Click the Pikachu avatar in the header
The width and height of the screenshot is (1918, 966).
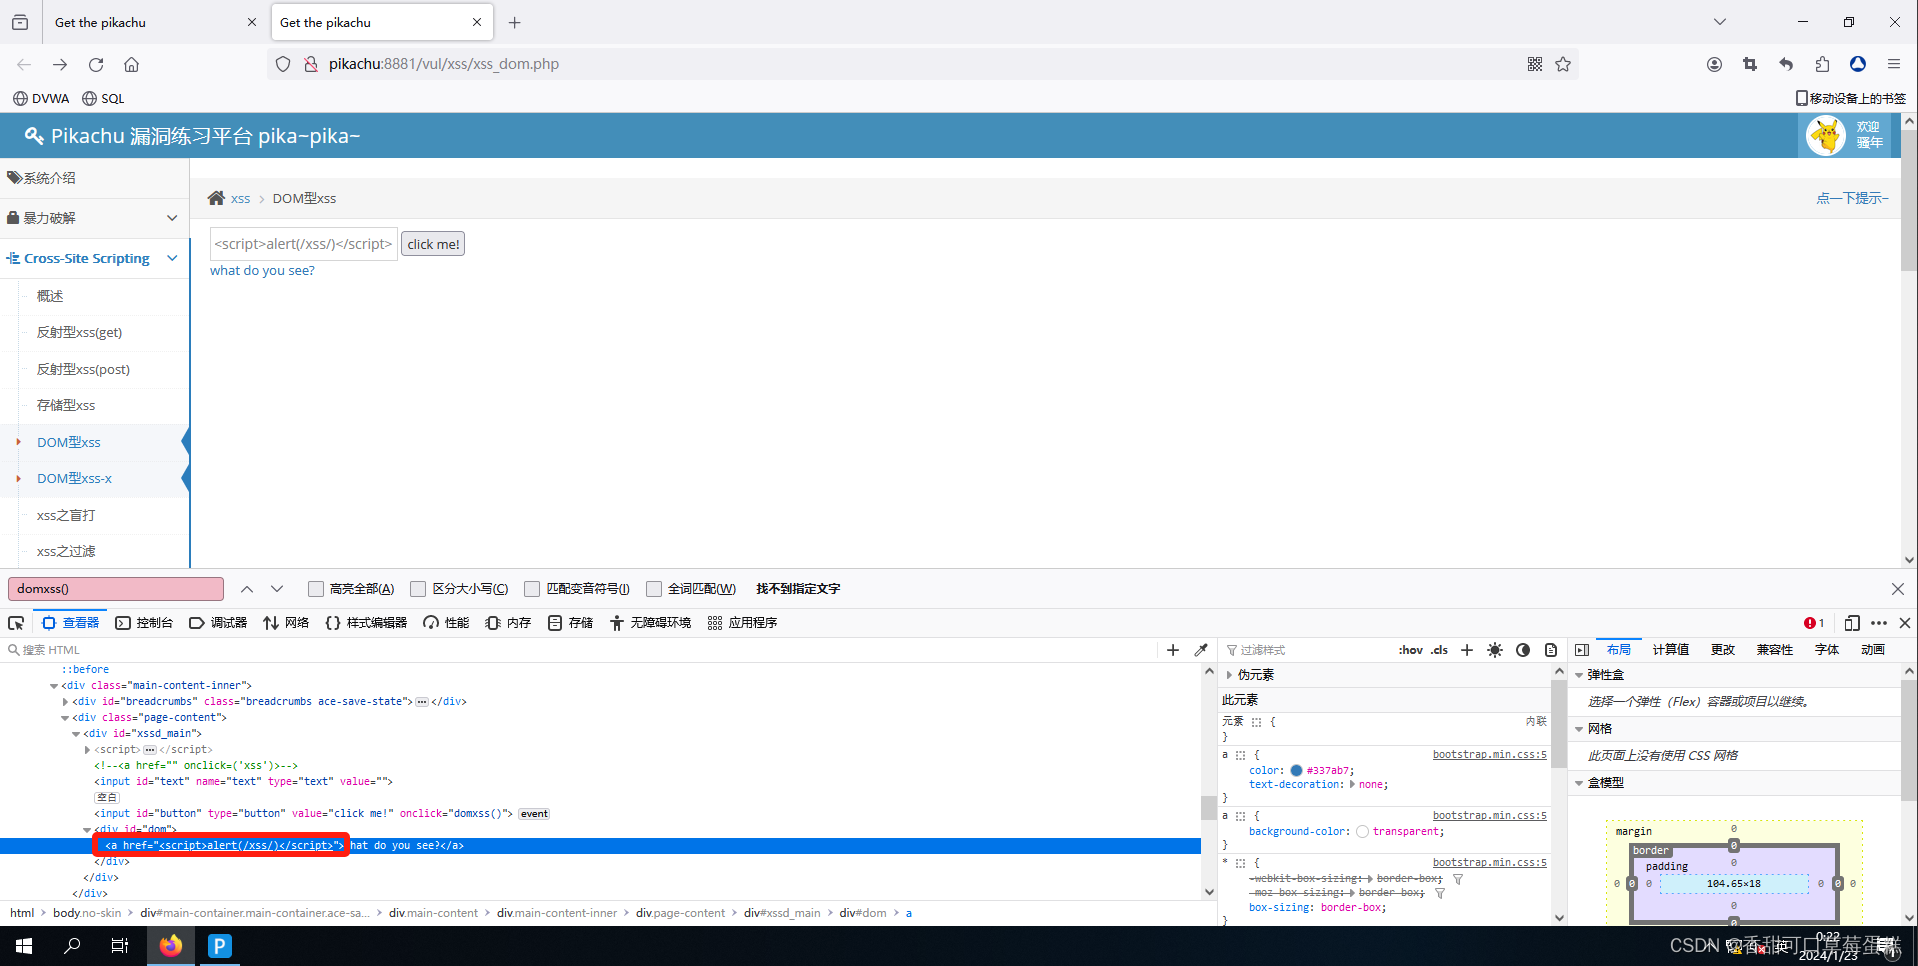[1826, 135]
